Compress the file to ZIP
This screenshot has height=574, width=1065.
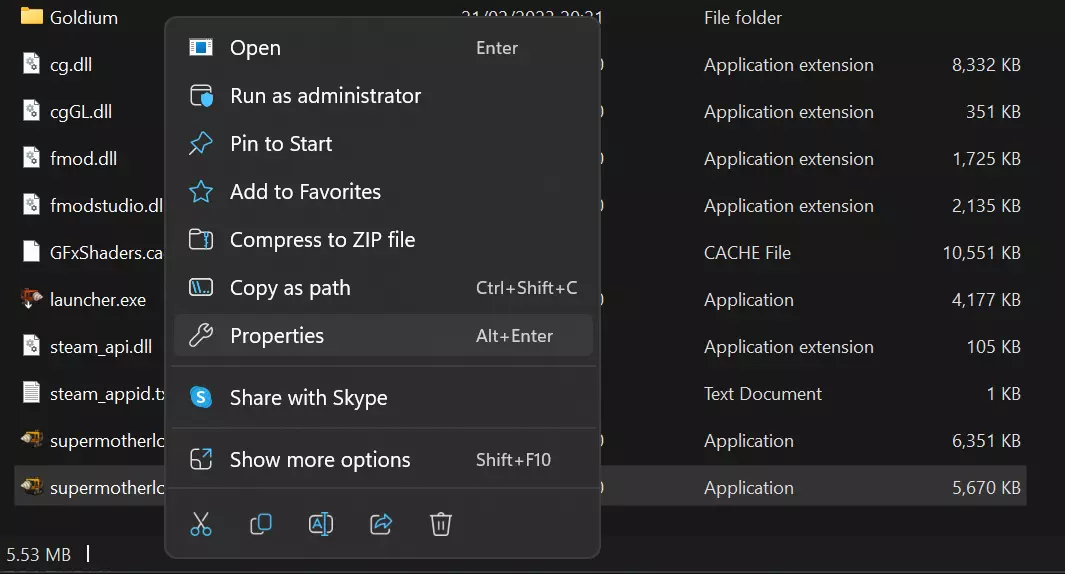322,240
